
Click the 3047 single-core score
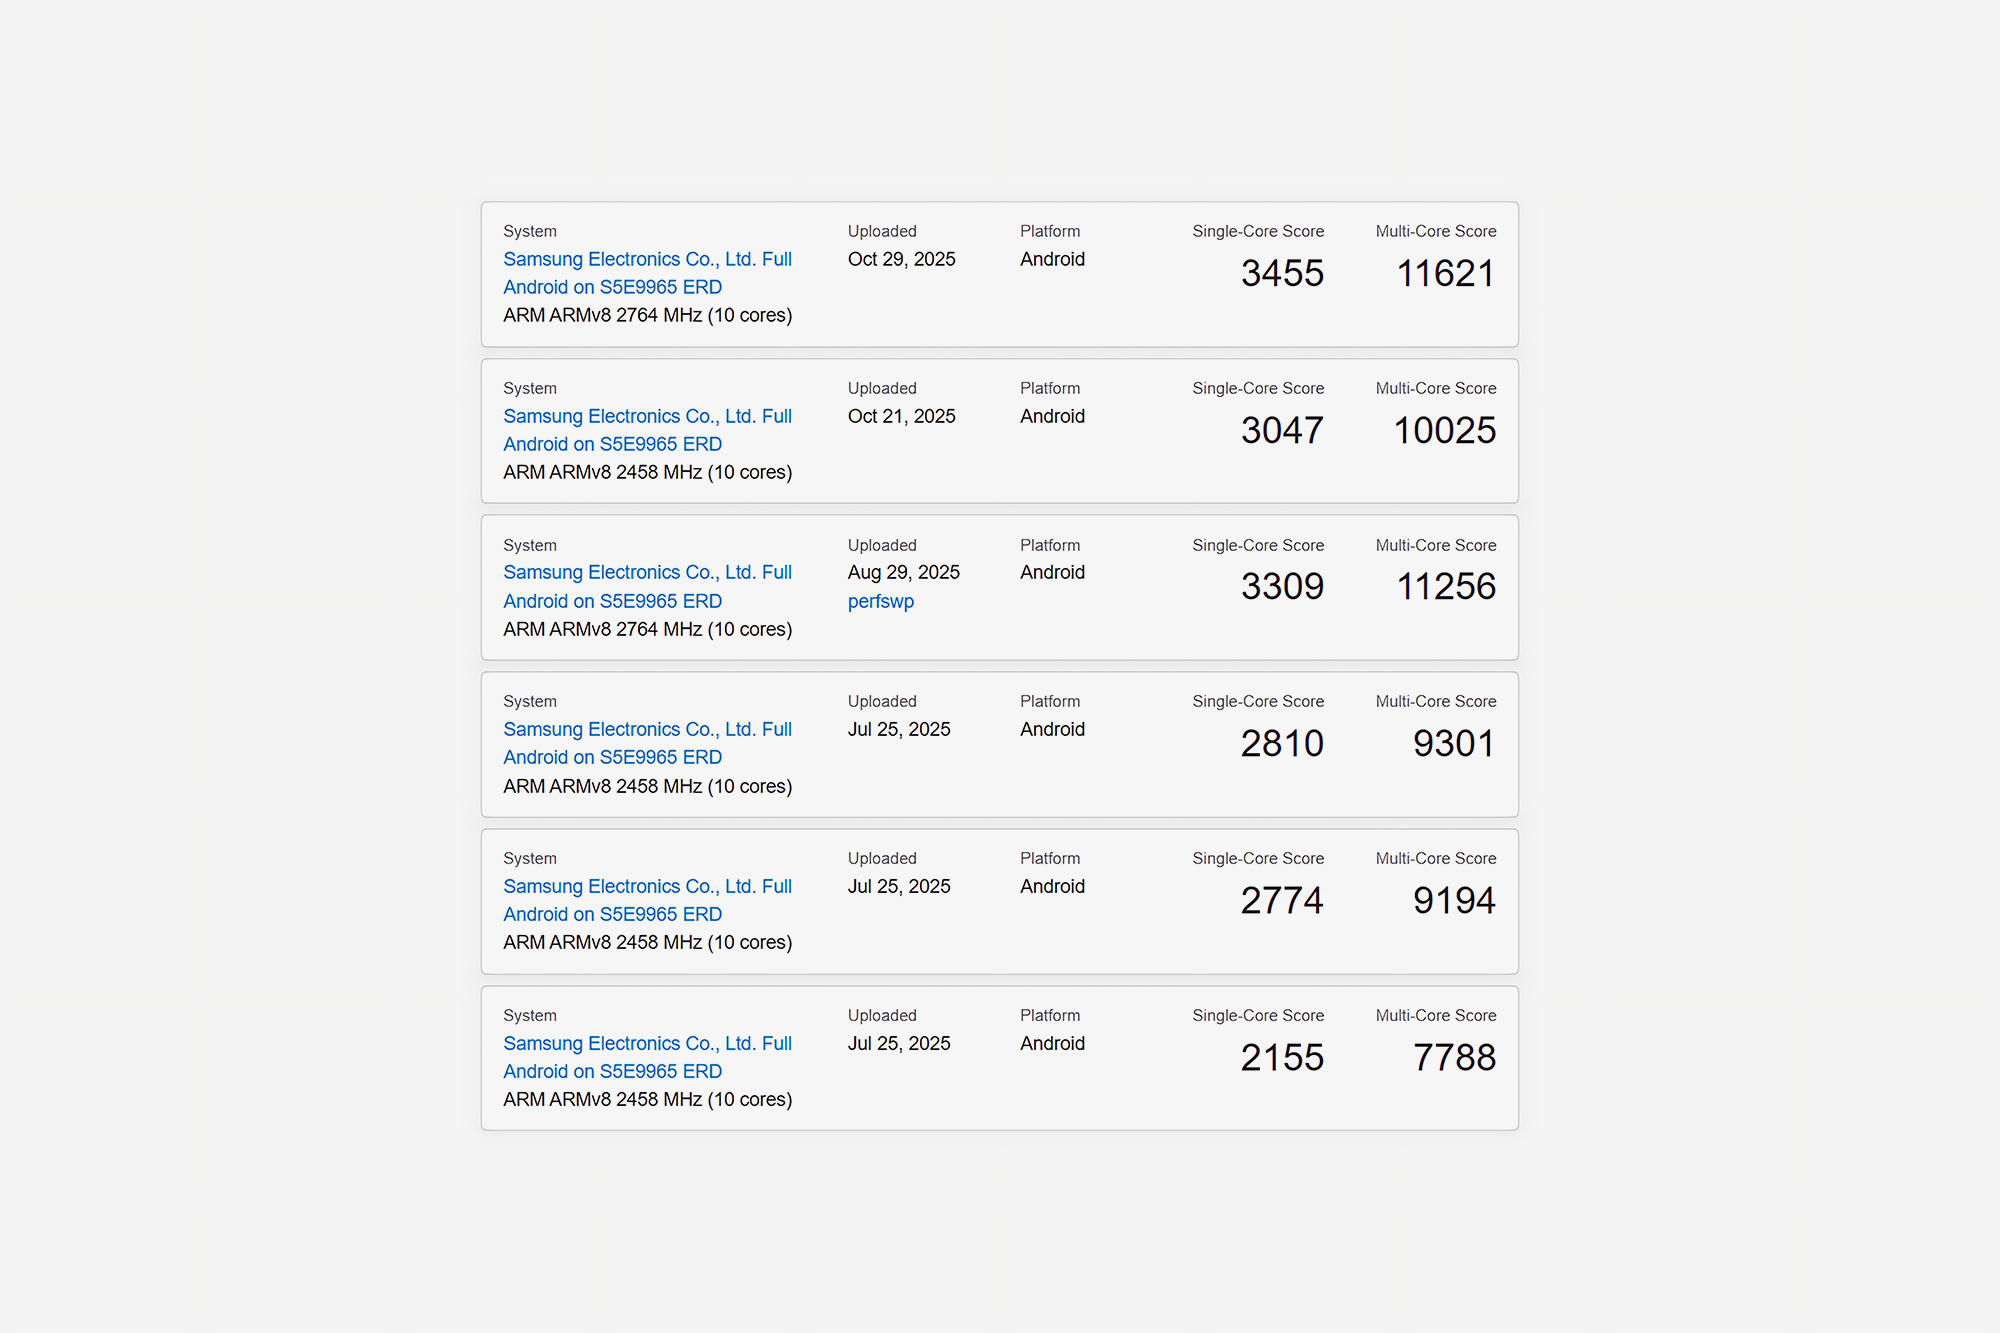point(1282,430)
